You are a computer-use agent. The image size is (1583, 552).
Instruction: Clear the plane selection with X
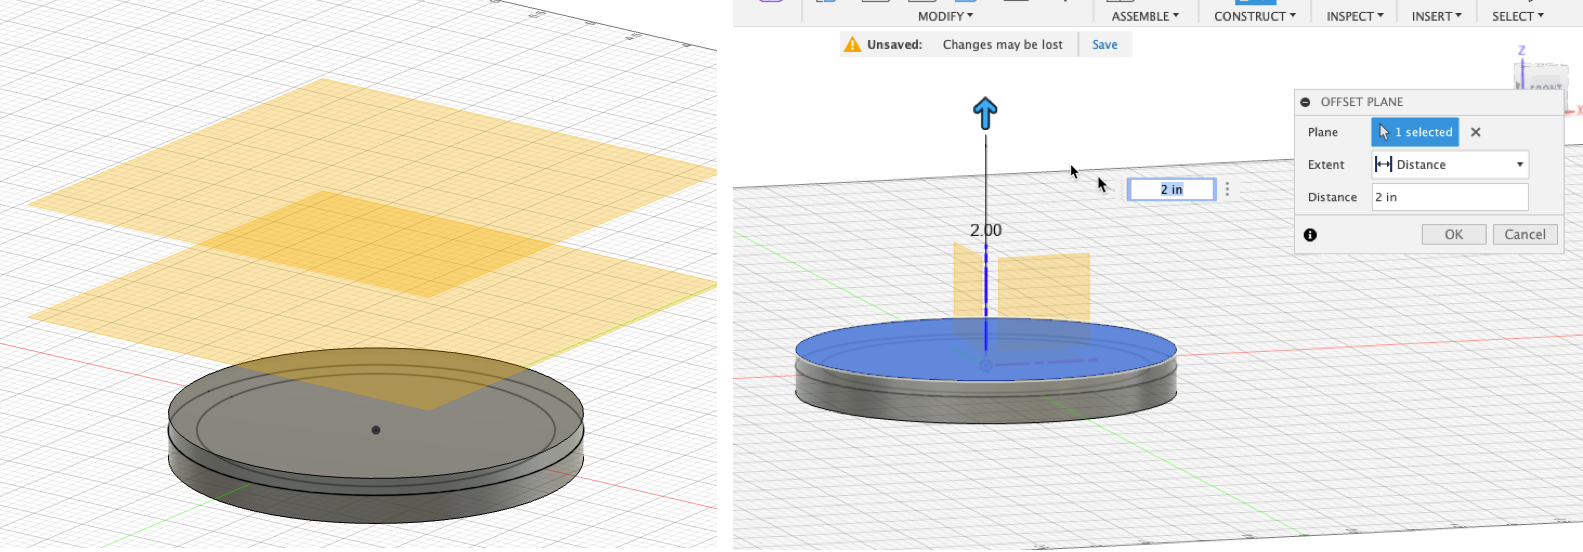point(1475,132)
